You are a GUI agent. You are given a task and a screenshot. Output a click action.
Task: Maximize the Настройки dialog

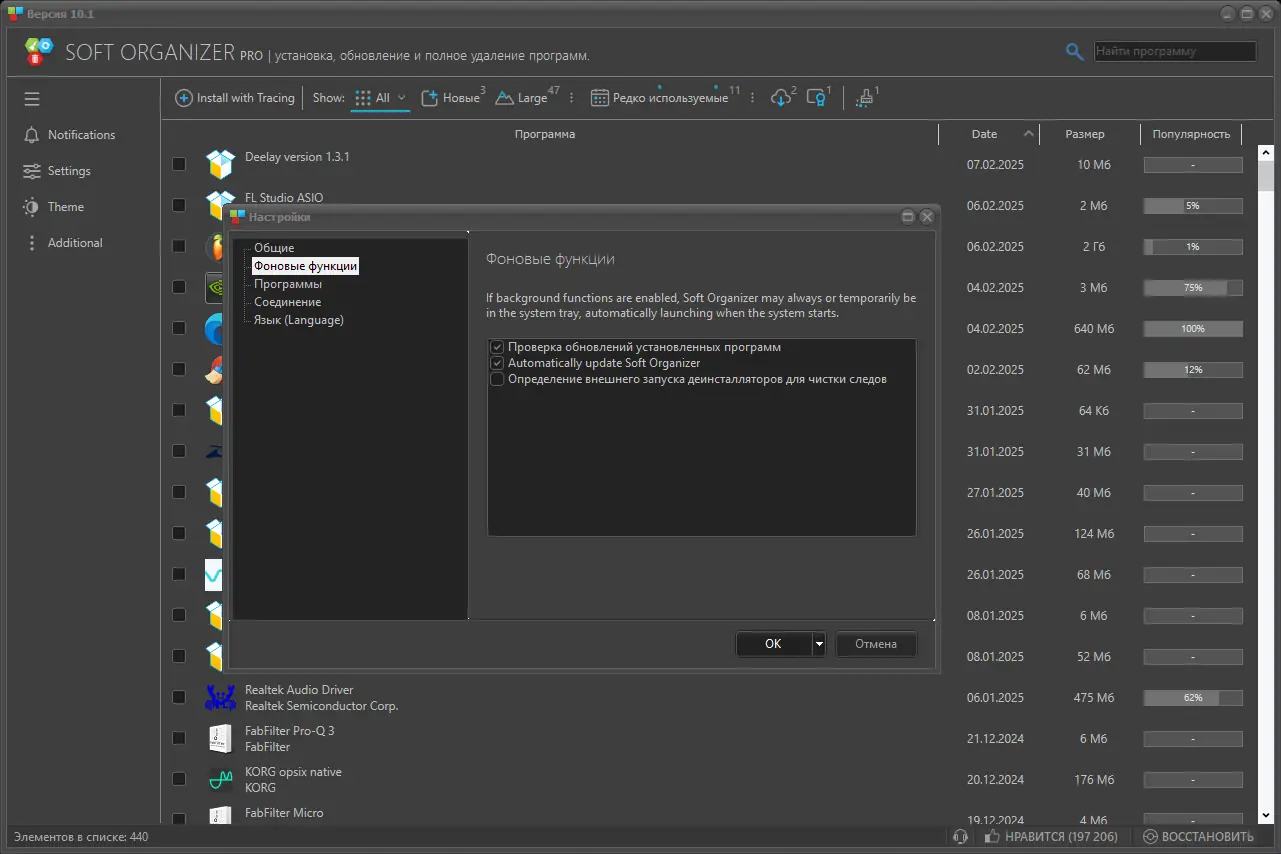click(908, 216)
